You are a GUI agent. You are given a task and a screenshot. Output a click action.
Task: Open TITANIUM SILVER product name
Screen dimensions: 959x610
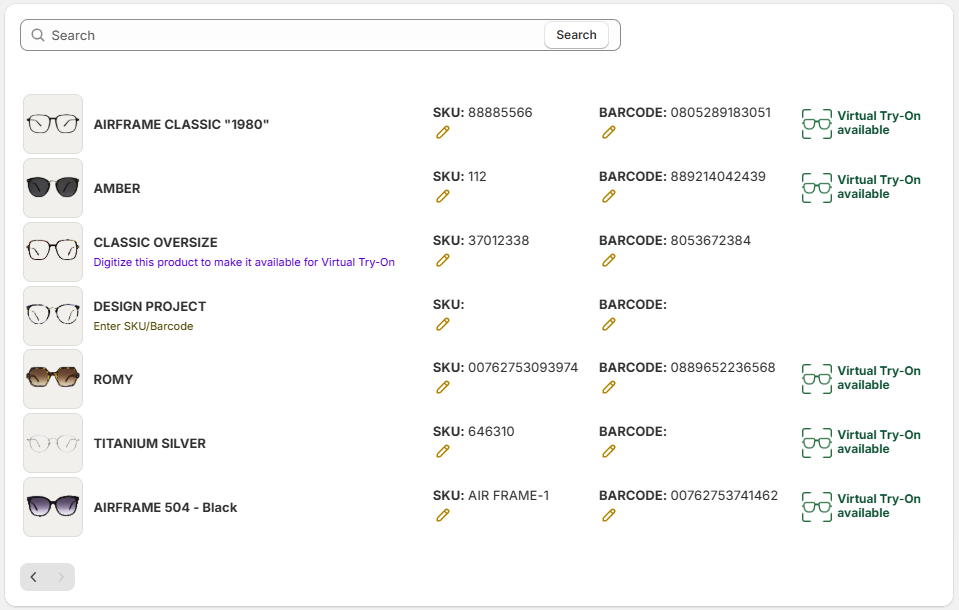(149, 443)
